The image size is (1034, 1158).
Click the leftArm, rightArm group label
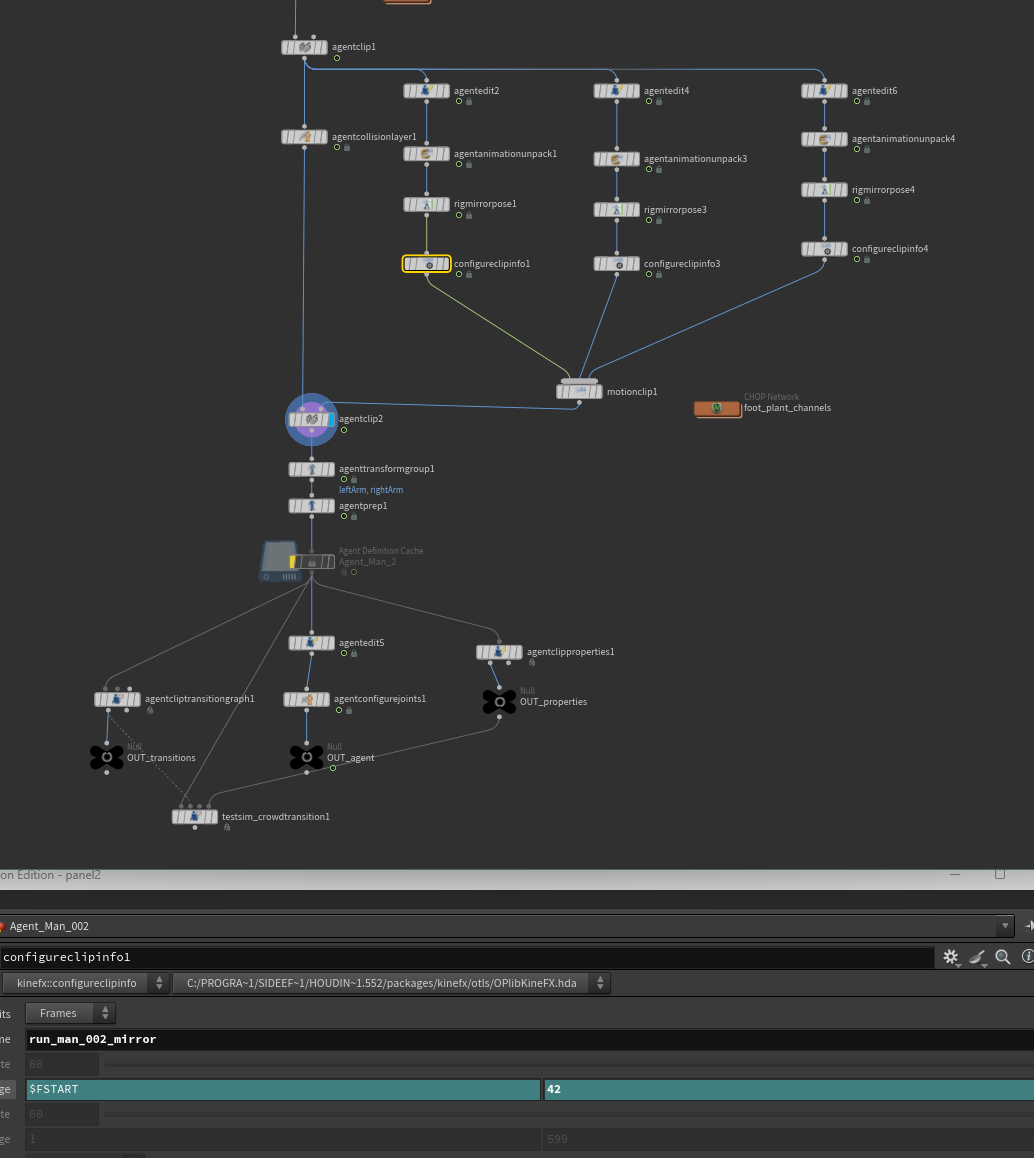click(x=371, y=490)
